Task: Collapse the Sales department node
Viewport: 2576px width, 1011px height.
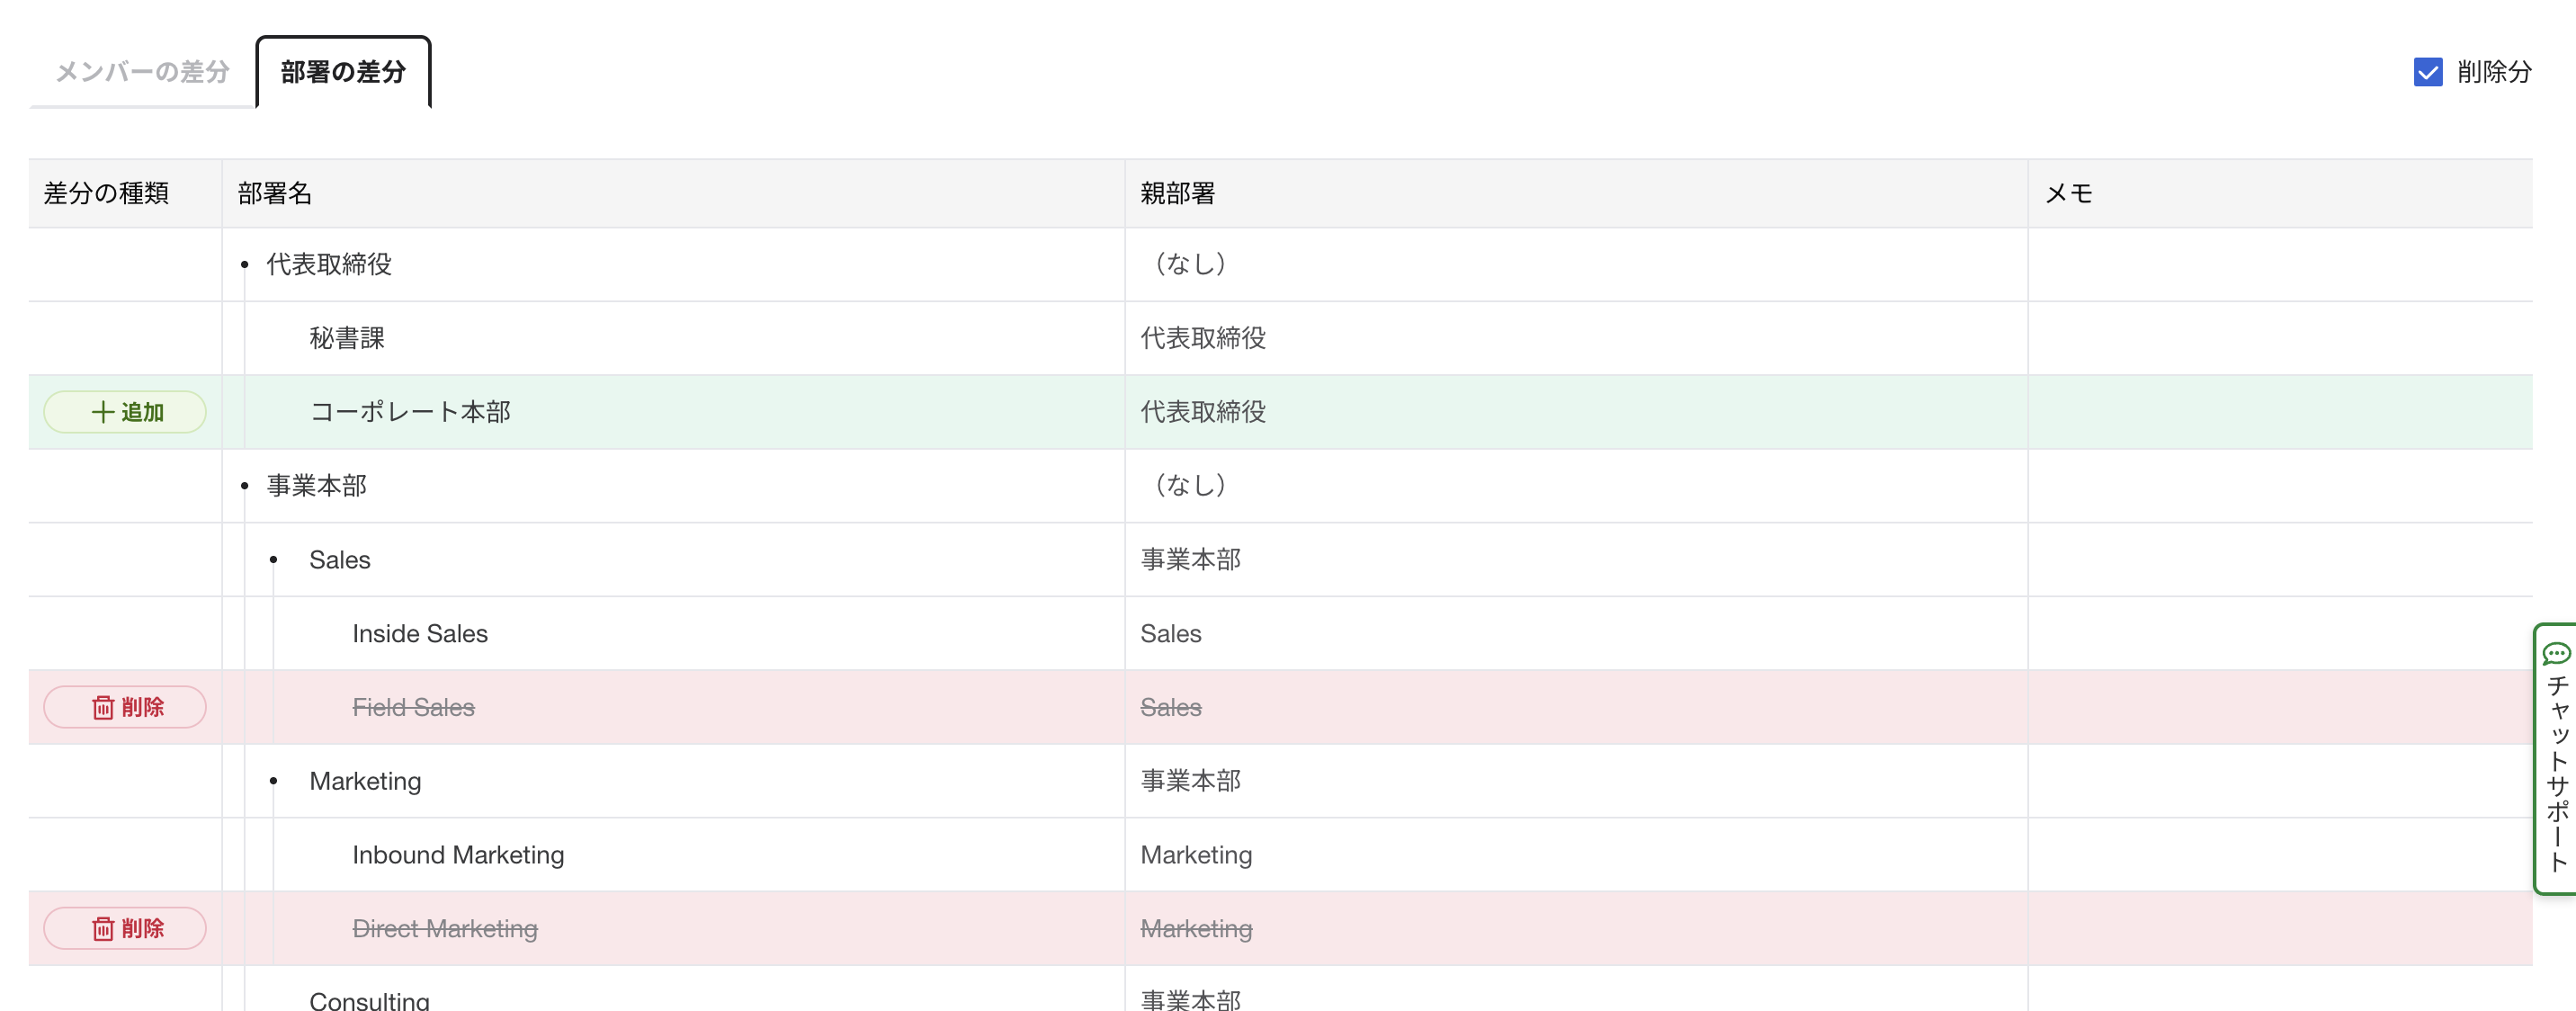Action: click(x=274, y=560)
